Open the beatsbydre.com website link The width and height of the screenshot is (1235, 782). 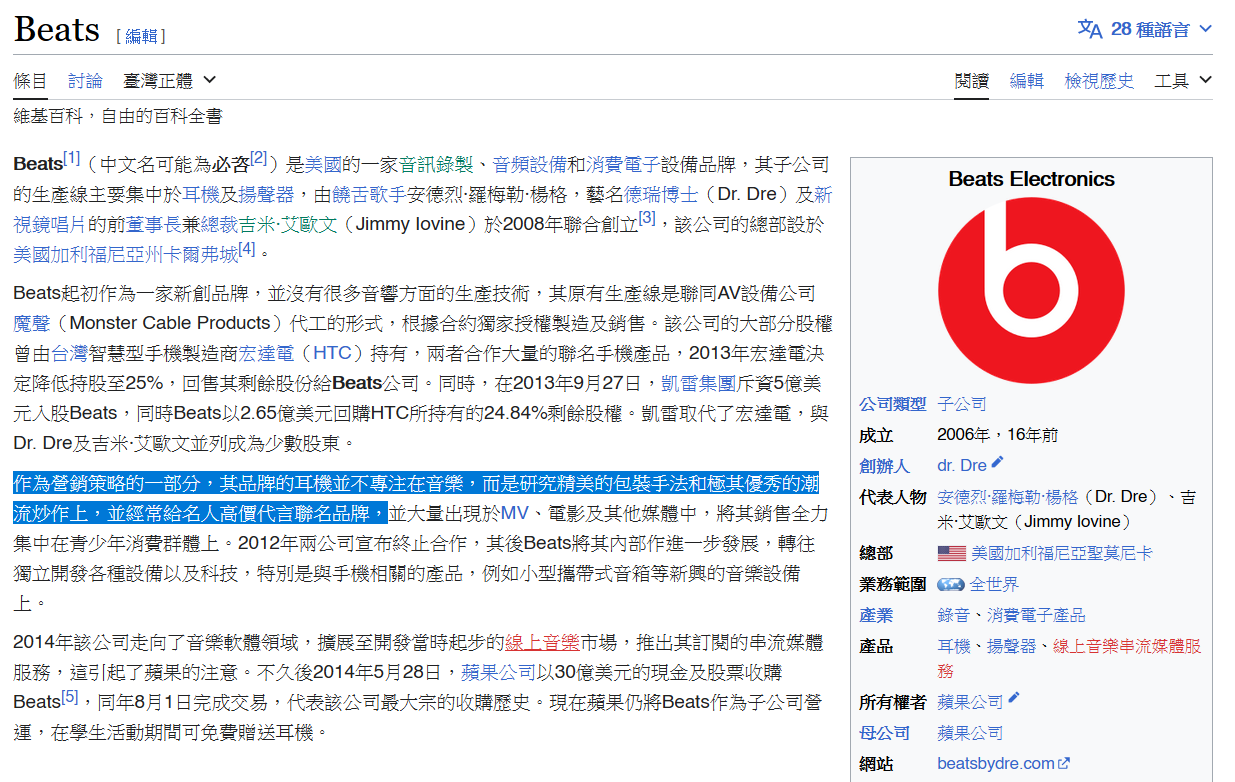pyautogui.click(x=995, y=764)
